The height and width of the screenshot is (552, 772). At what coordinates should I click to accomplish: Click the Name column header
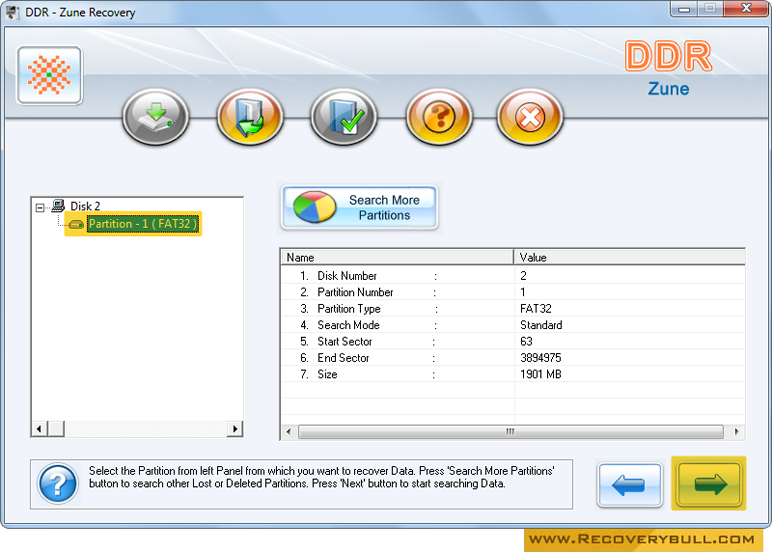coord(397,258)
